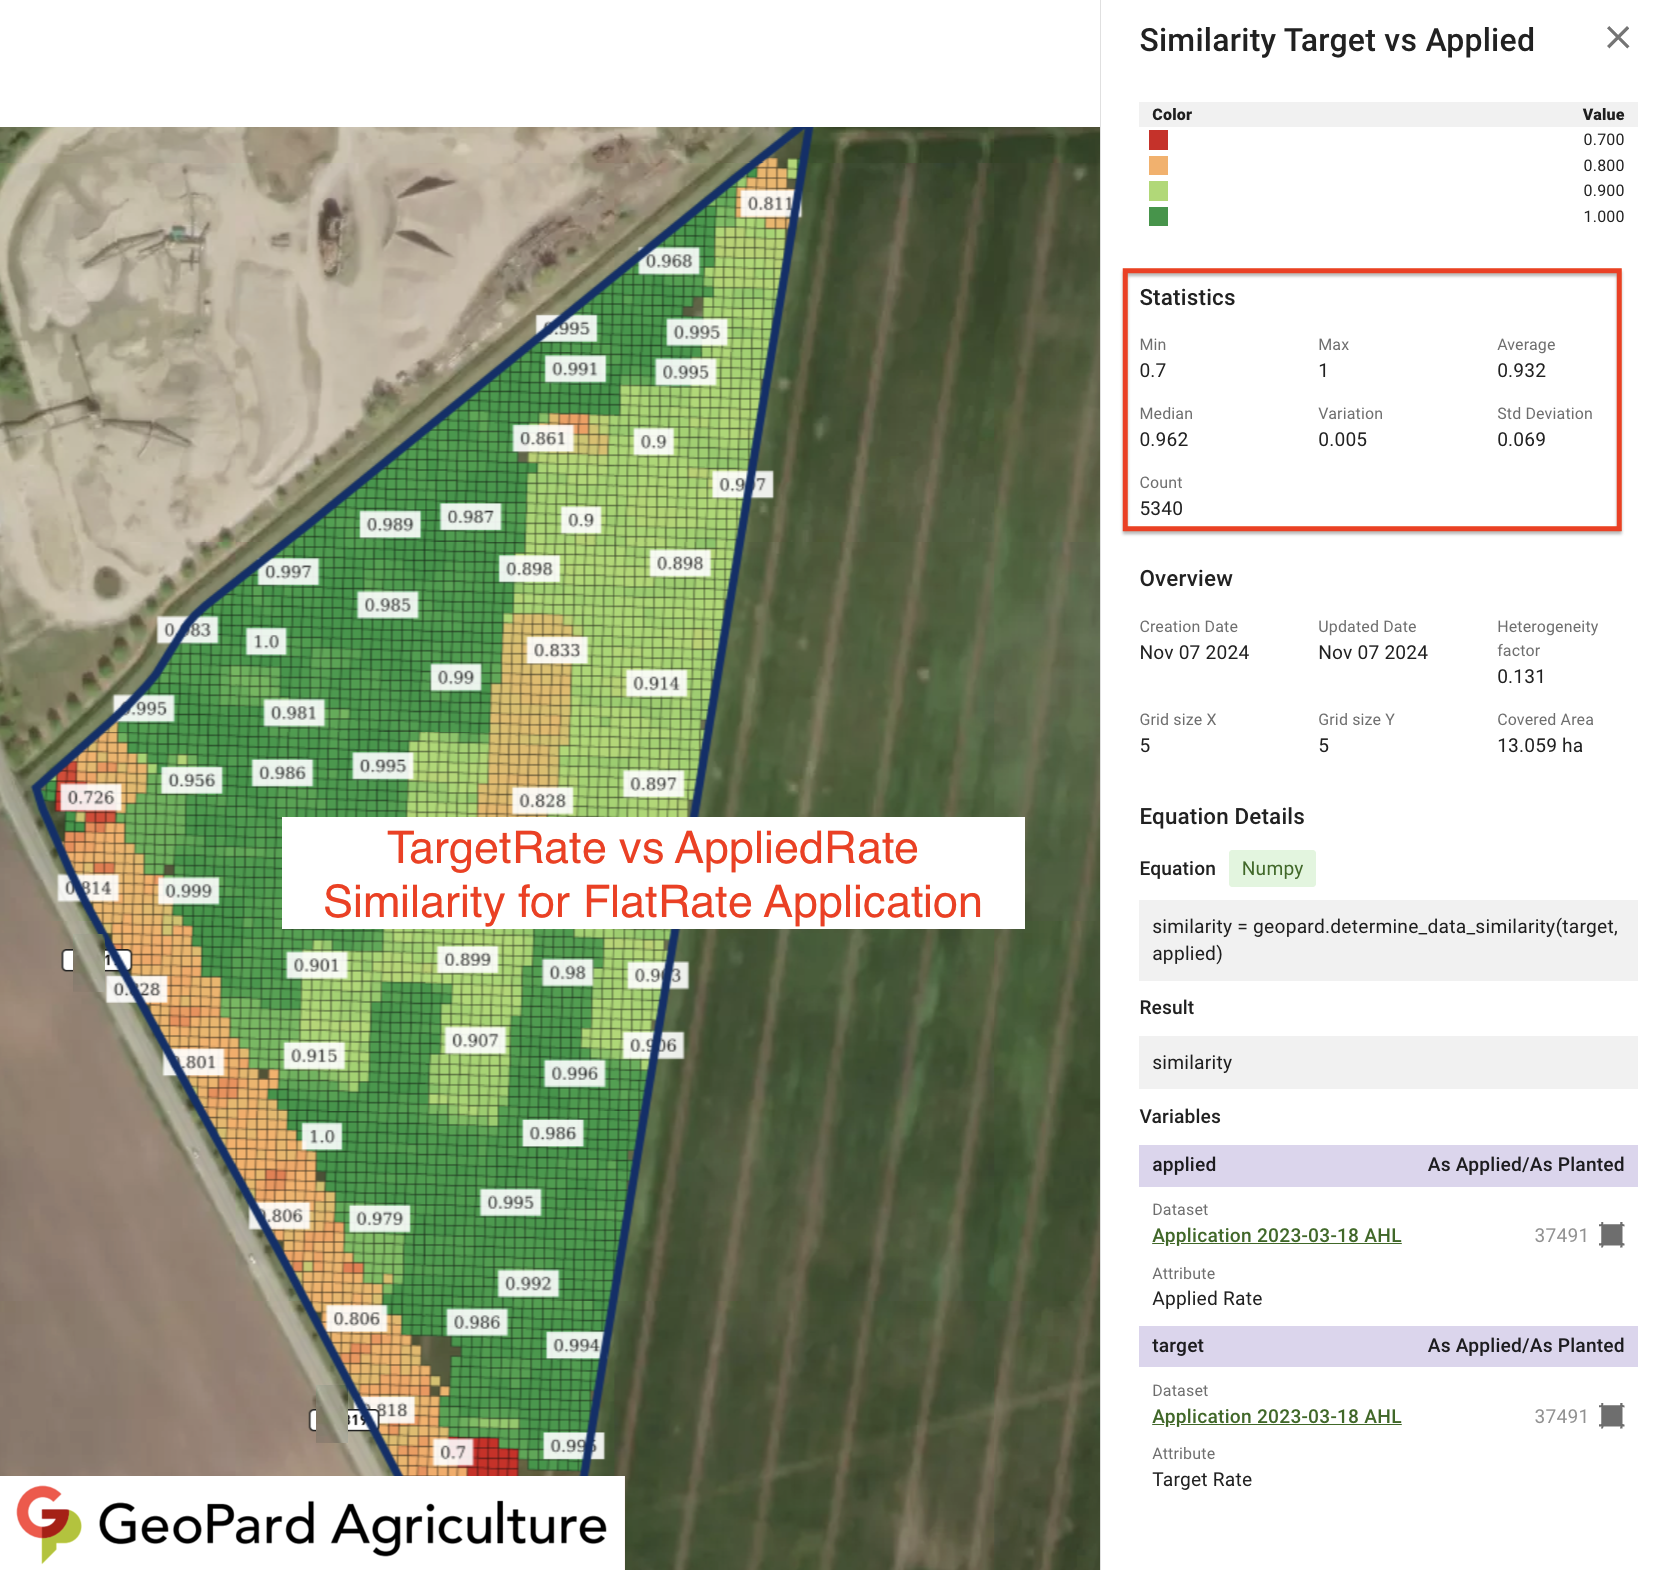Close the Similarity Target vs Applied panel
1662x1570 pixels.
pyautogui.click(x=1617, y=38)
